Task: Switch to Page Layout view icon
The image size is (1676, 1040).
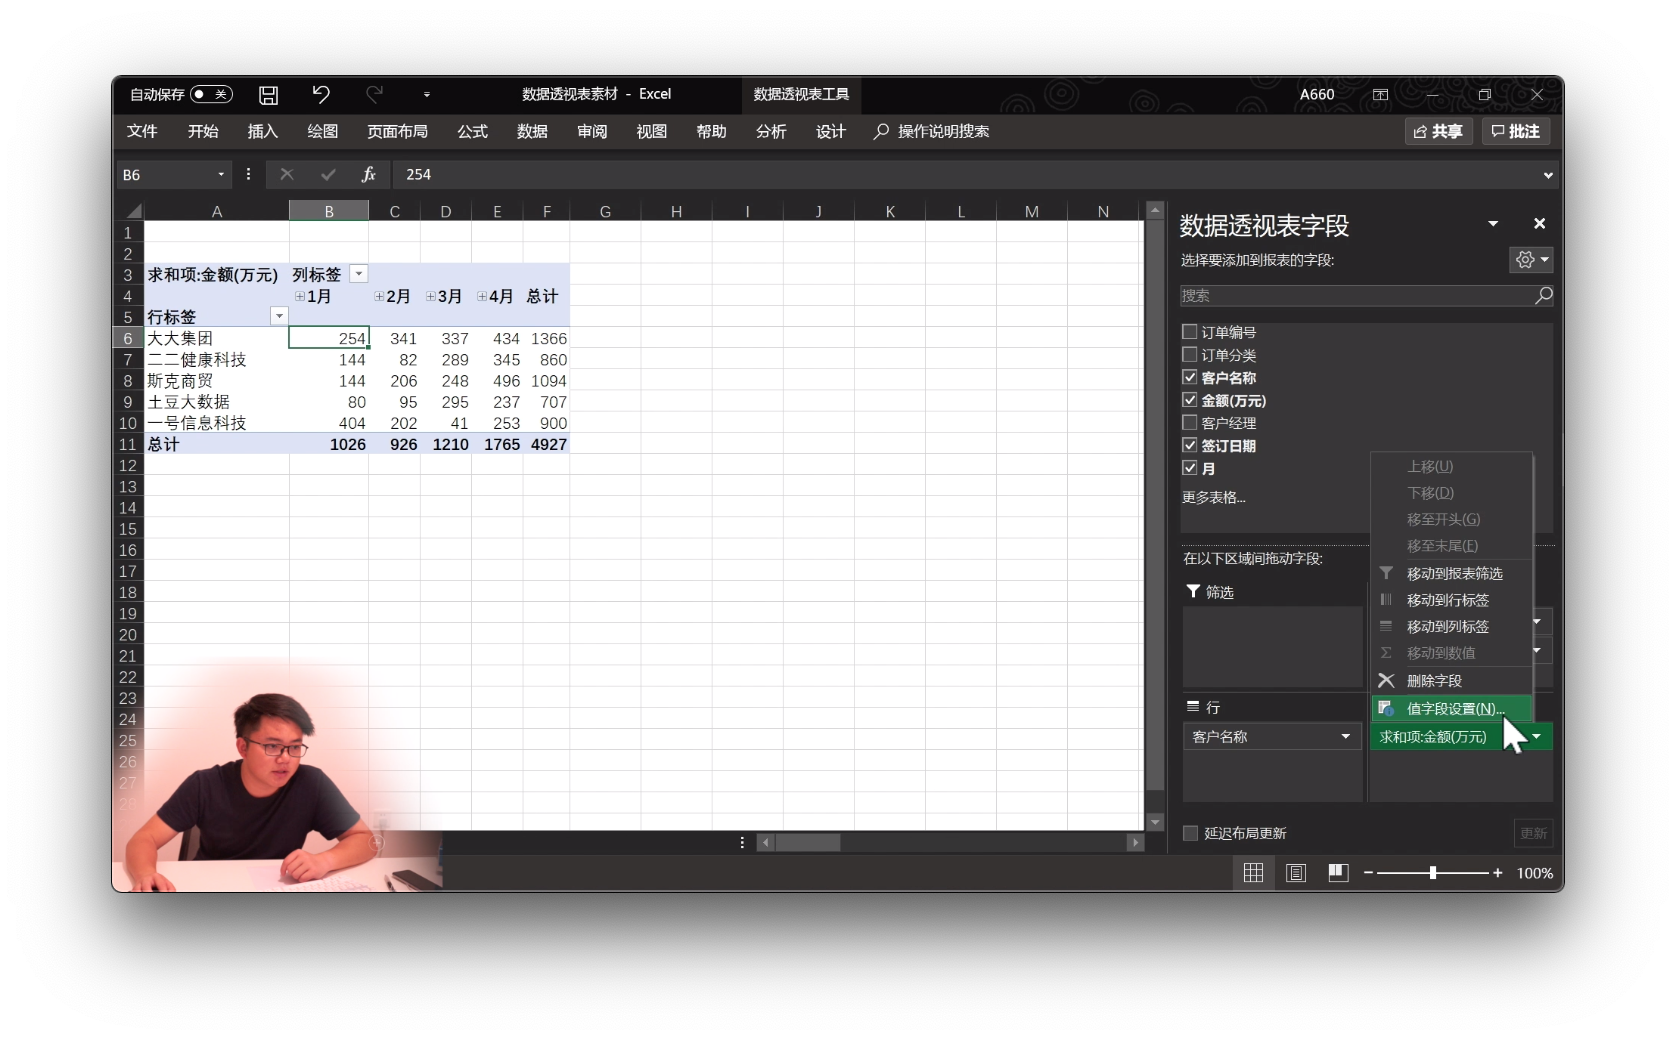Action: [x=1296, y=873]
